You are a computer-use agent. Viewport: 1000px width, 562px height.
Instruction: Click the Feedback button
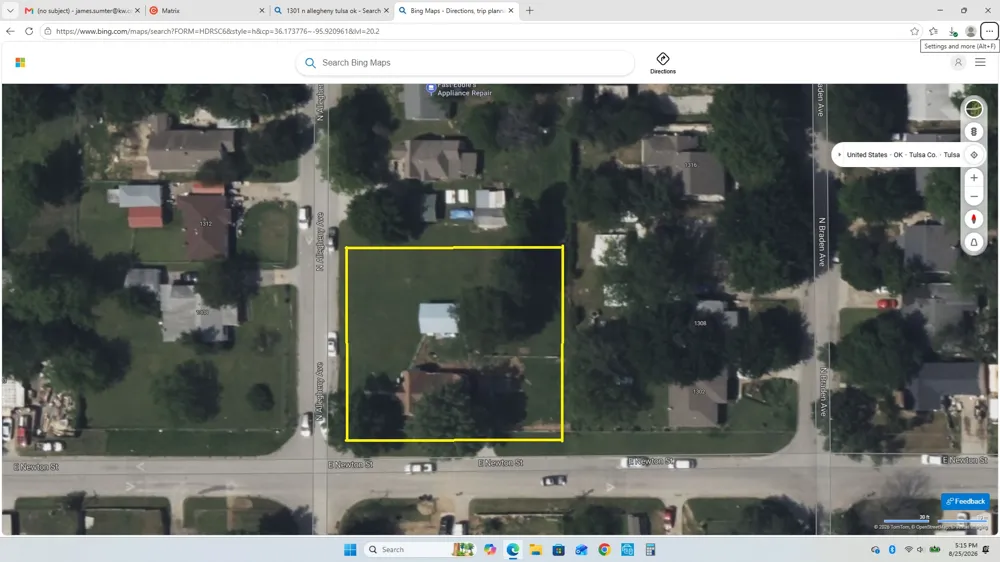point(965,501)
